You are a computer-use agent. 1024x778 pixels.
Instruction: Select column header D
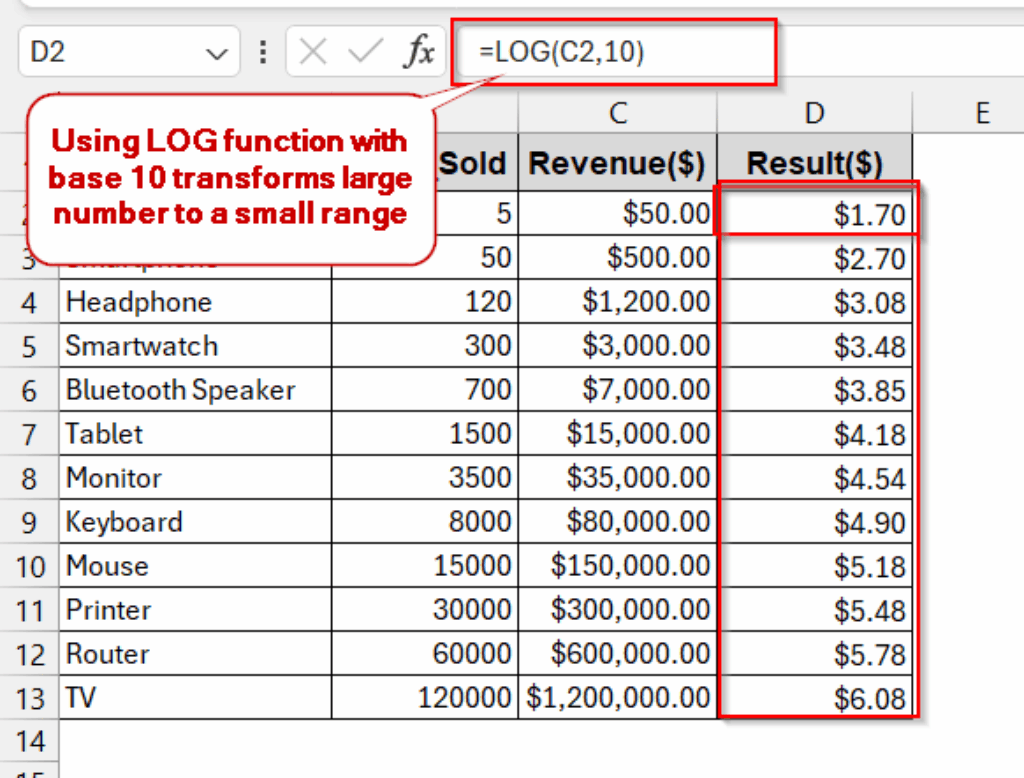[813, 113]
